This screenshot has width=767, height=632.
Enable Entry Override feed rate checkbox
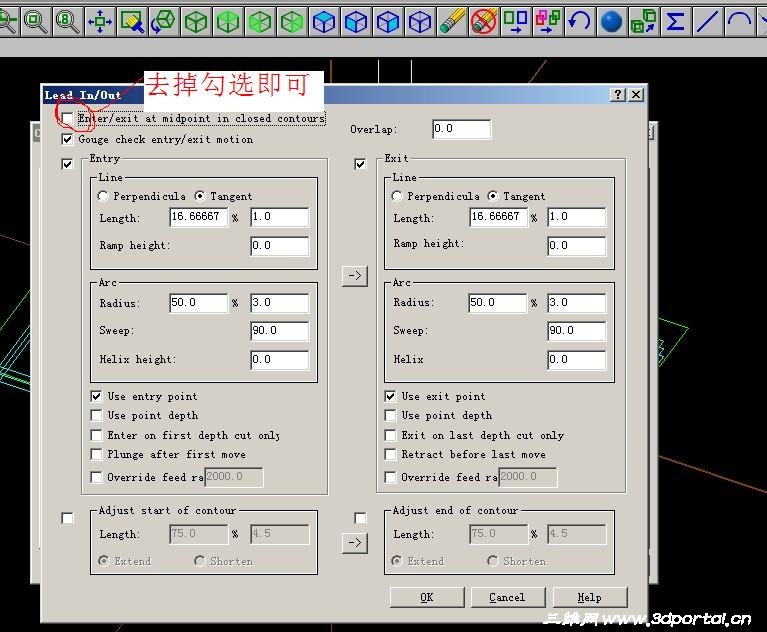click(x=97, y=477)
